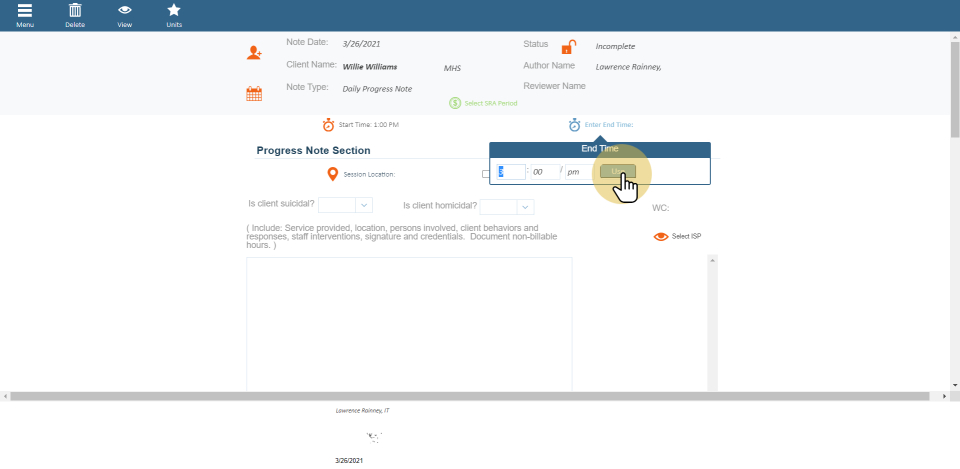The height and width of the screenshot is (469, 960).
Task: Click the Enter End Time link
Action: click(608, 125)
